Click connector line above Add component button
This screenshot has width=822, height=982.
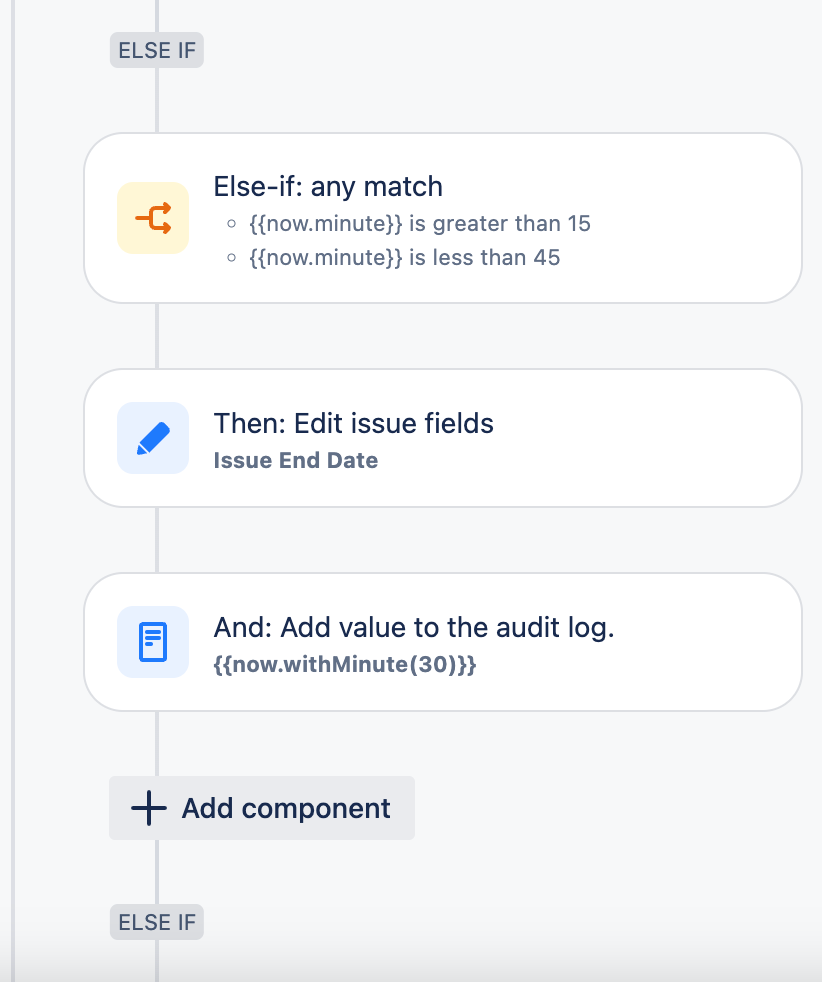[x=157, y=744]
